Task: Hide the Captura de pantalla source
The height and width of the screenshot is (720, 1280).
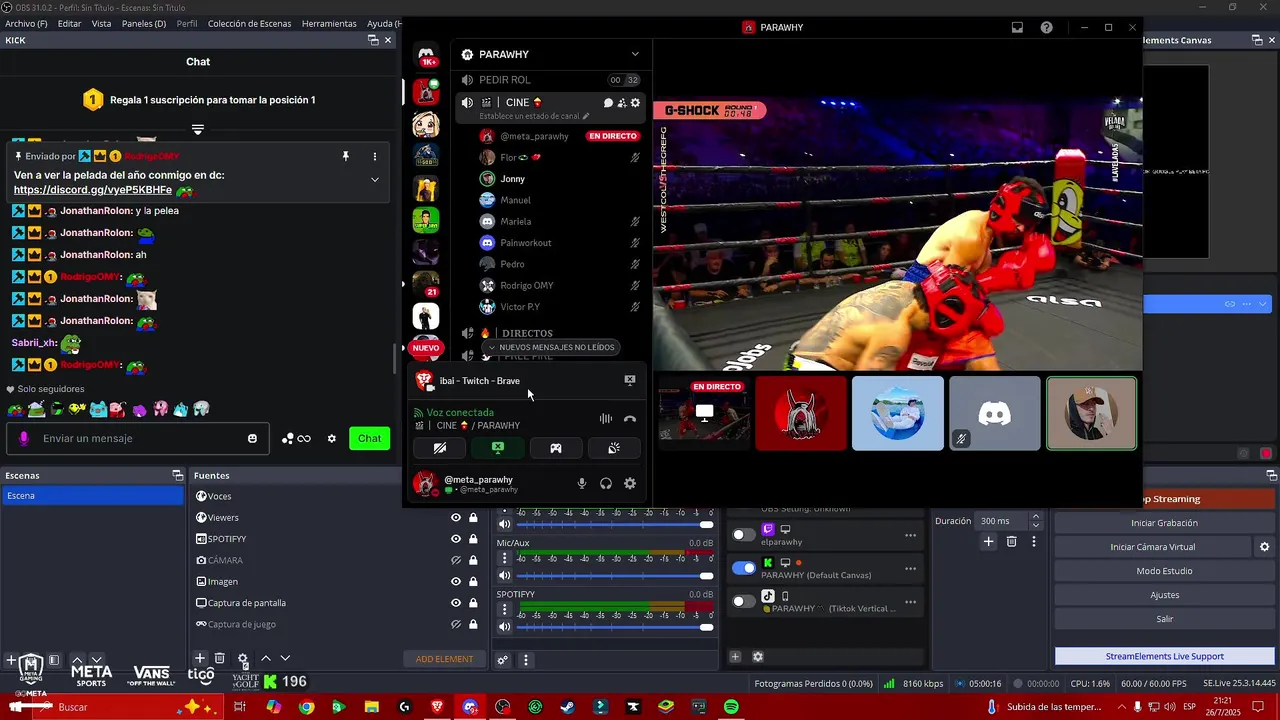Action: (x=456, y=603)
